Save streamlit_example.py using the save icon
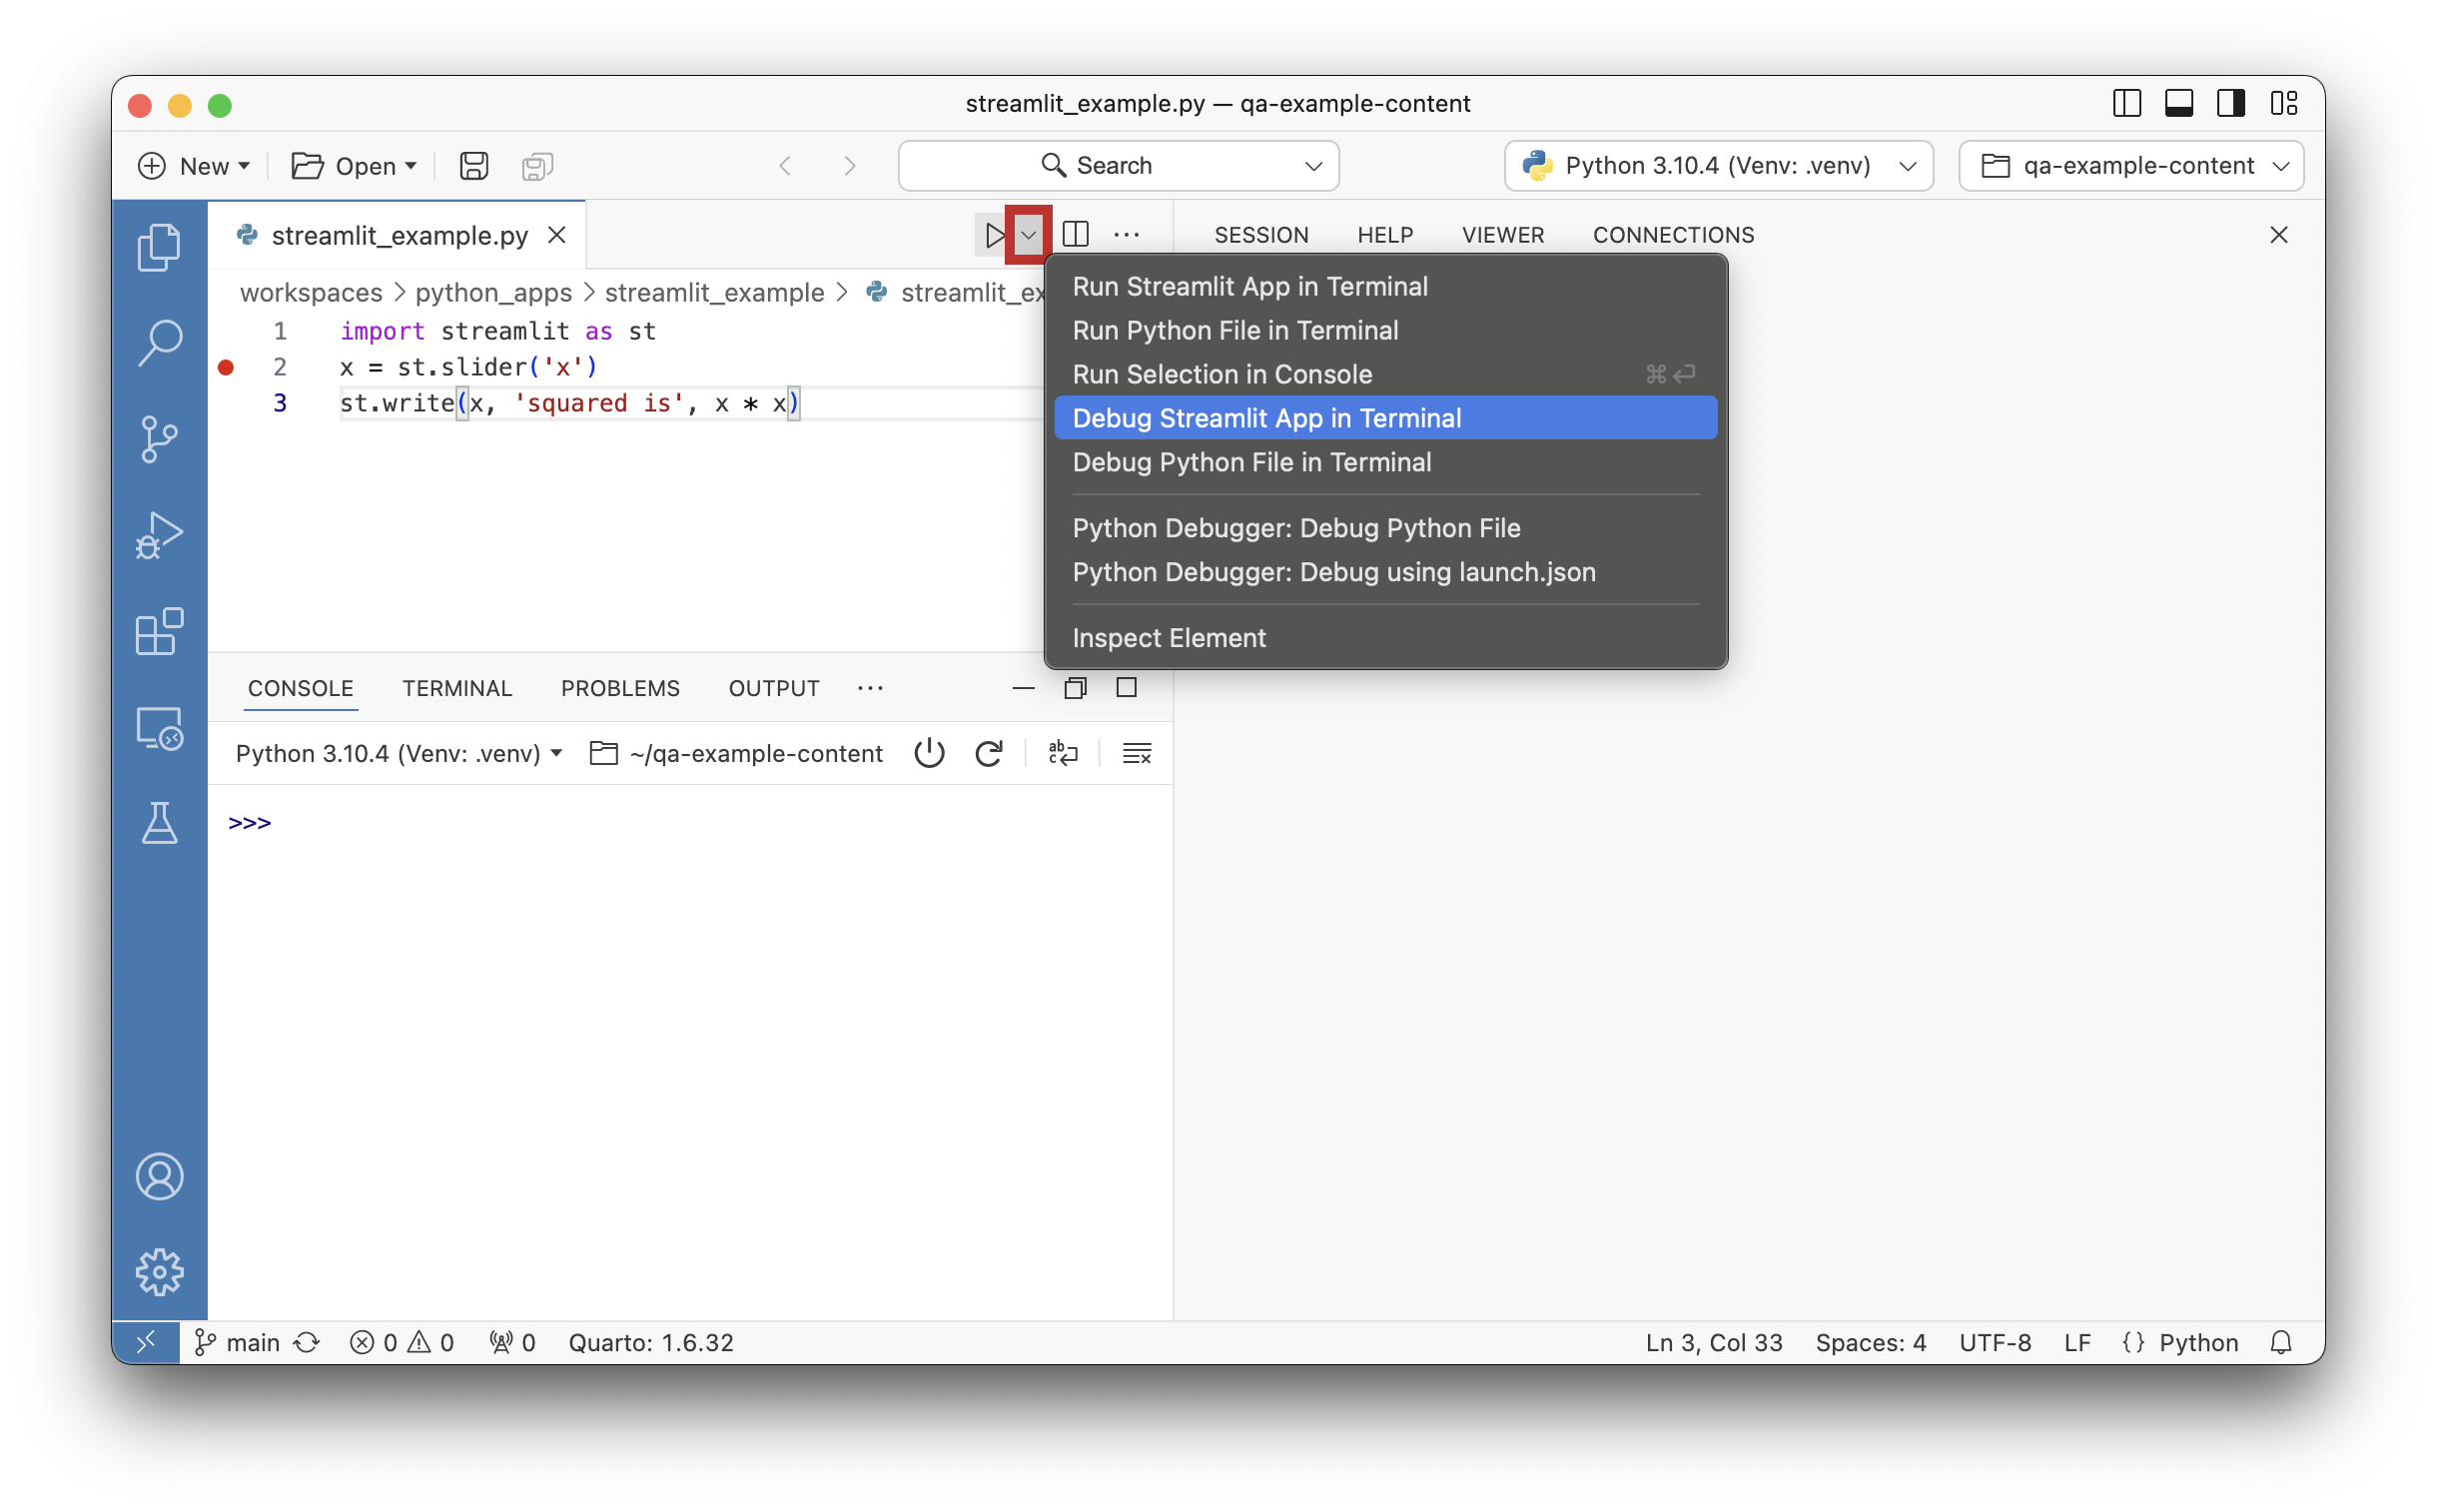 click(x=473, y=166)
